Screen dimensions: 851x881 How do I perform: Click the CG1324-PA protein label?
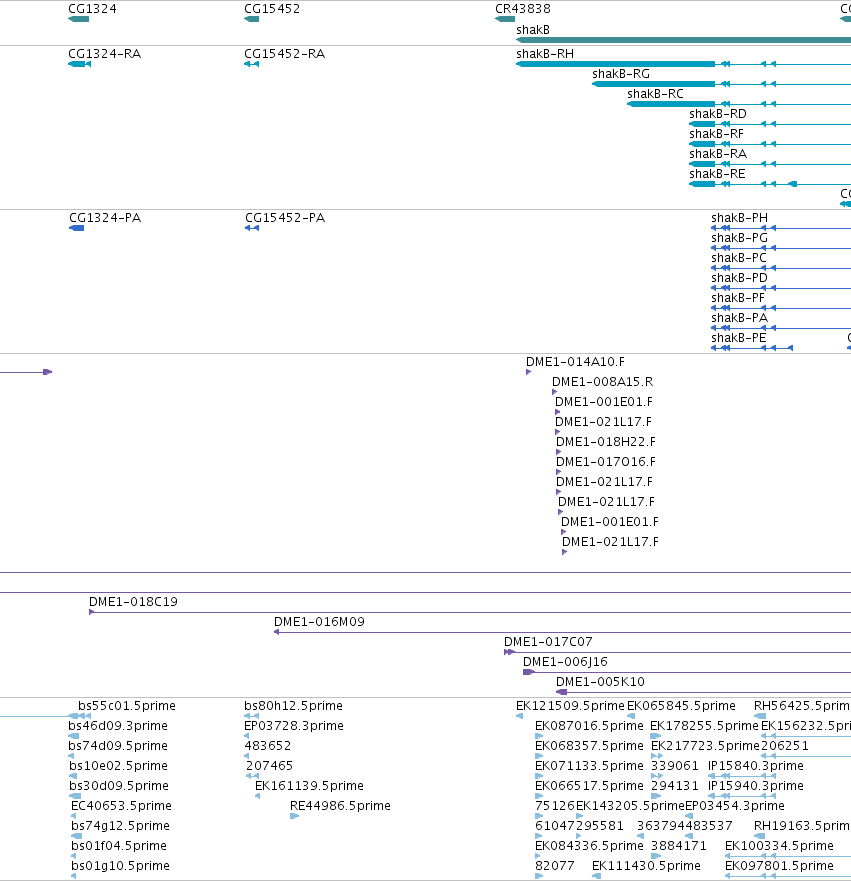coord(105,218)
